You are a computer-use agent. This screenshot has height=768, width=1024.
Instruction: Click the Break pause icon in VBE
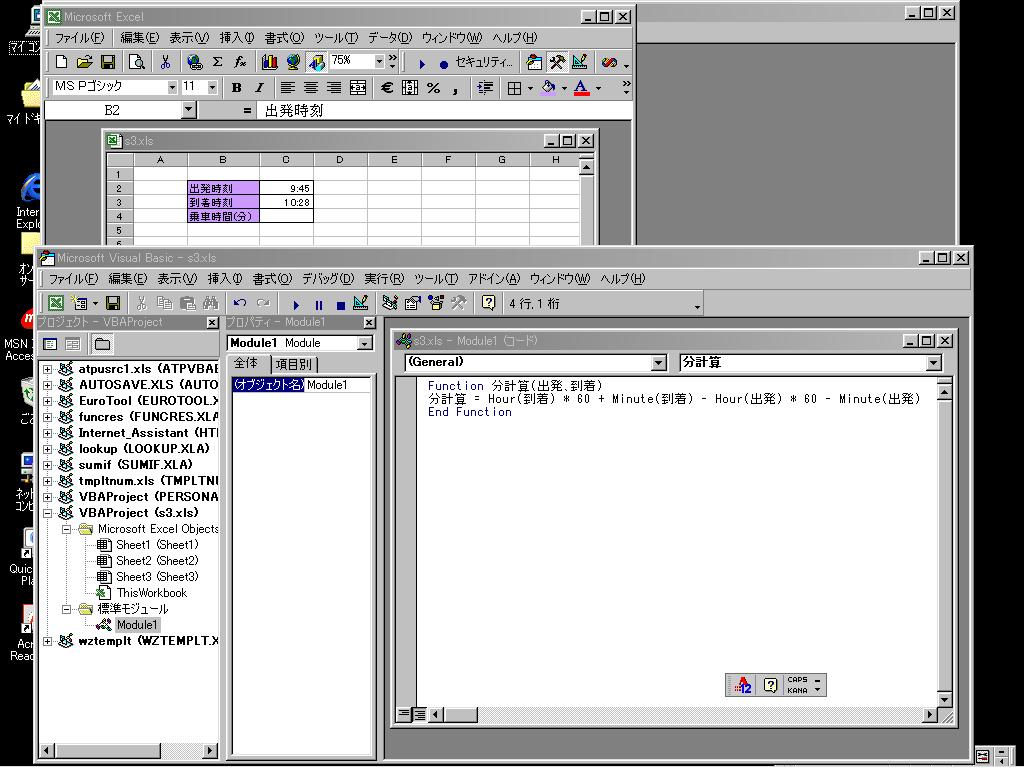(x=319, y=304)
